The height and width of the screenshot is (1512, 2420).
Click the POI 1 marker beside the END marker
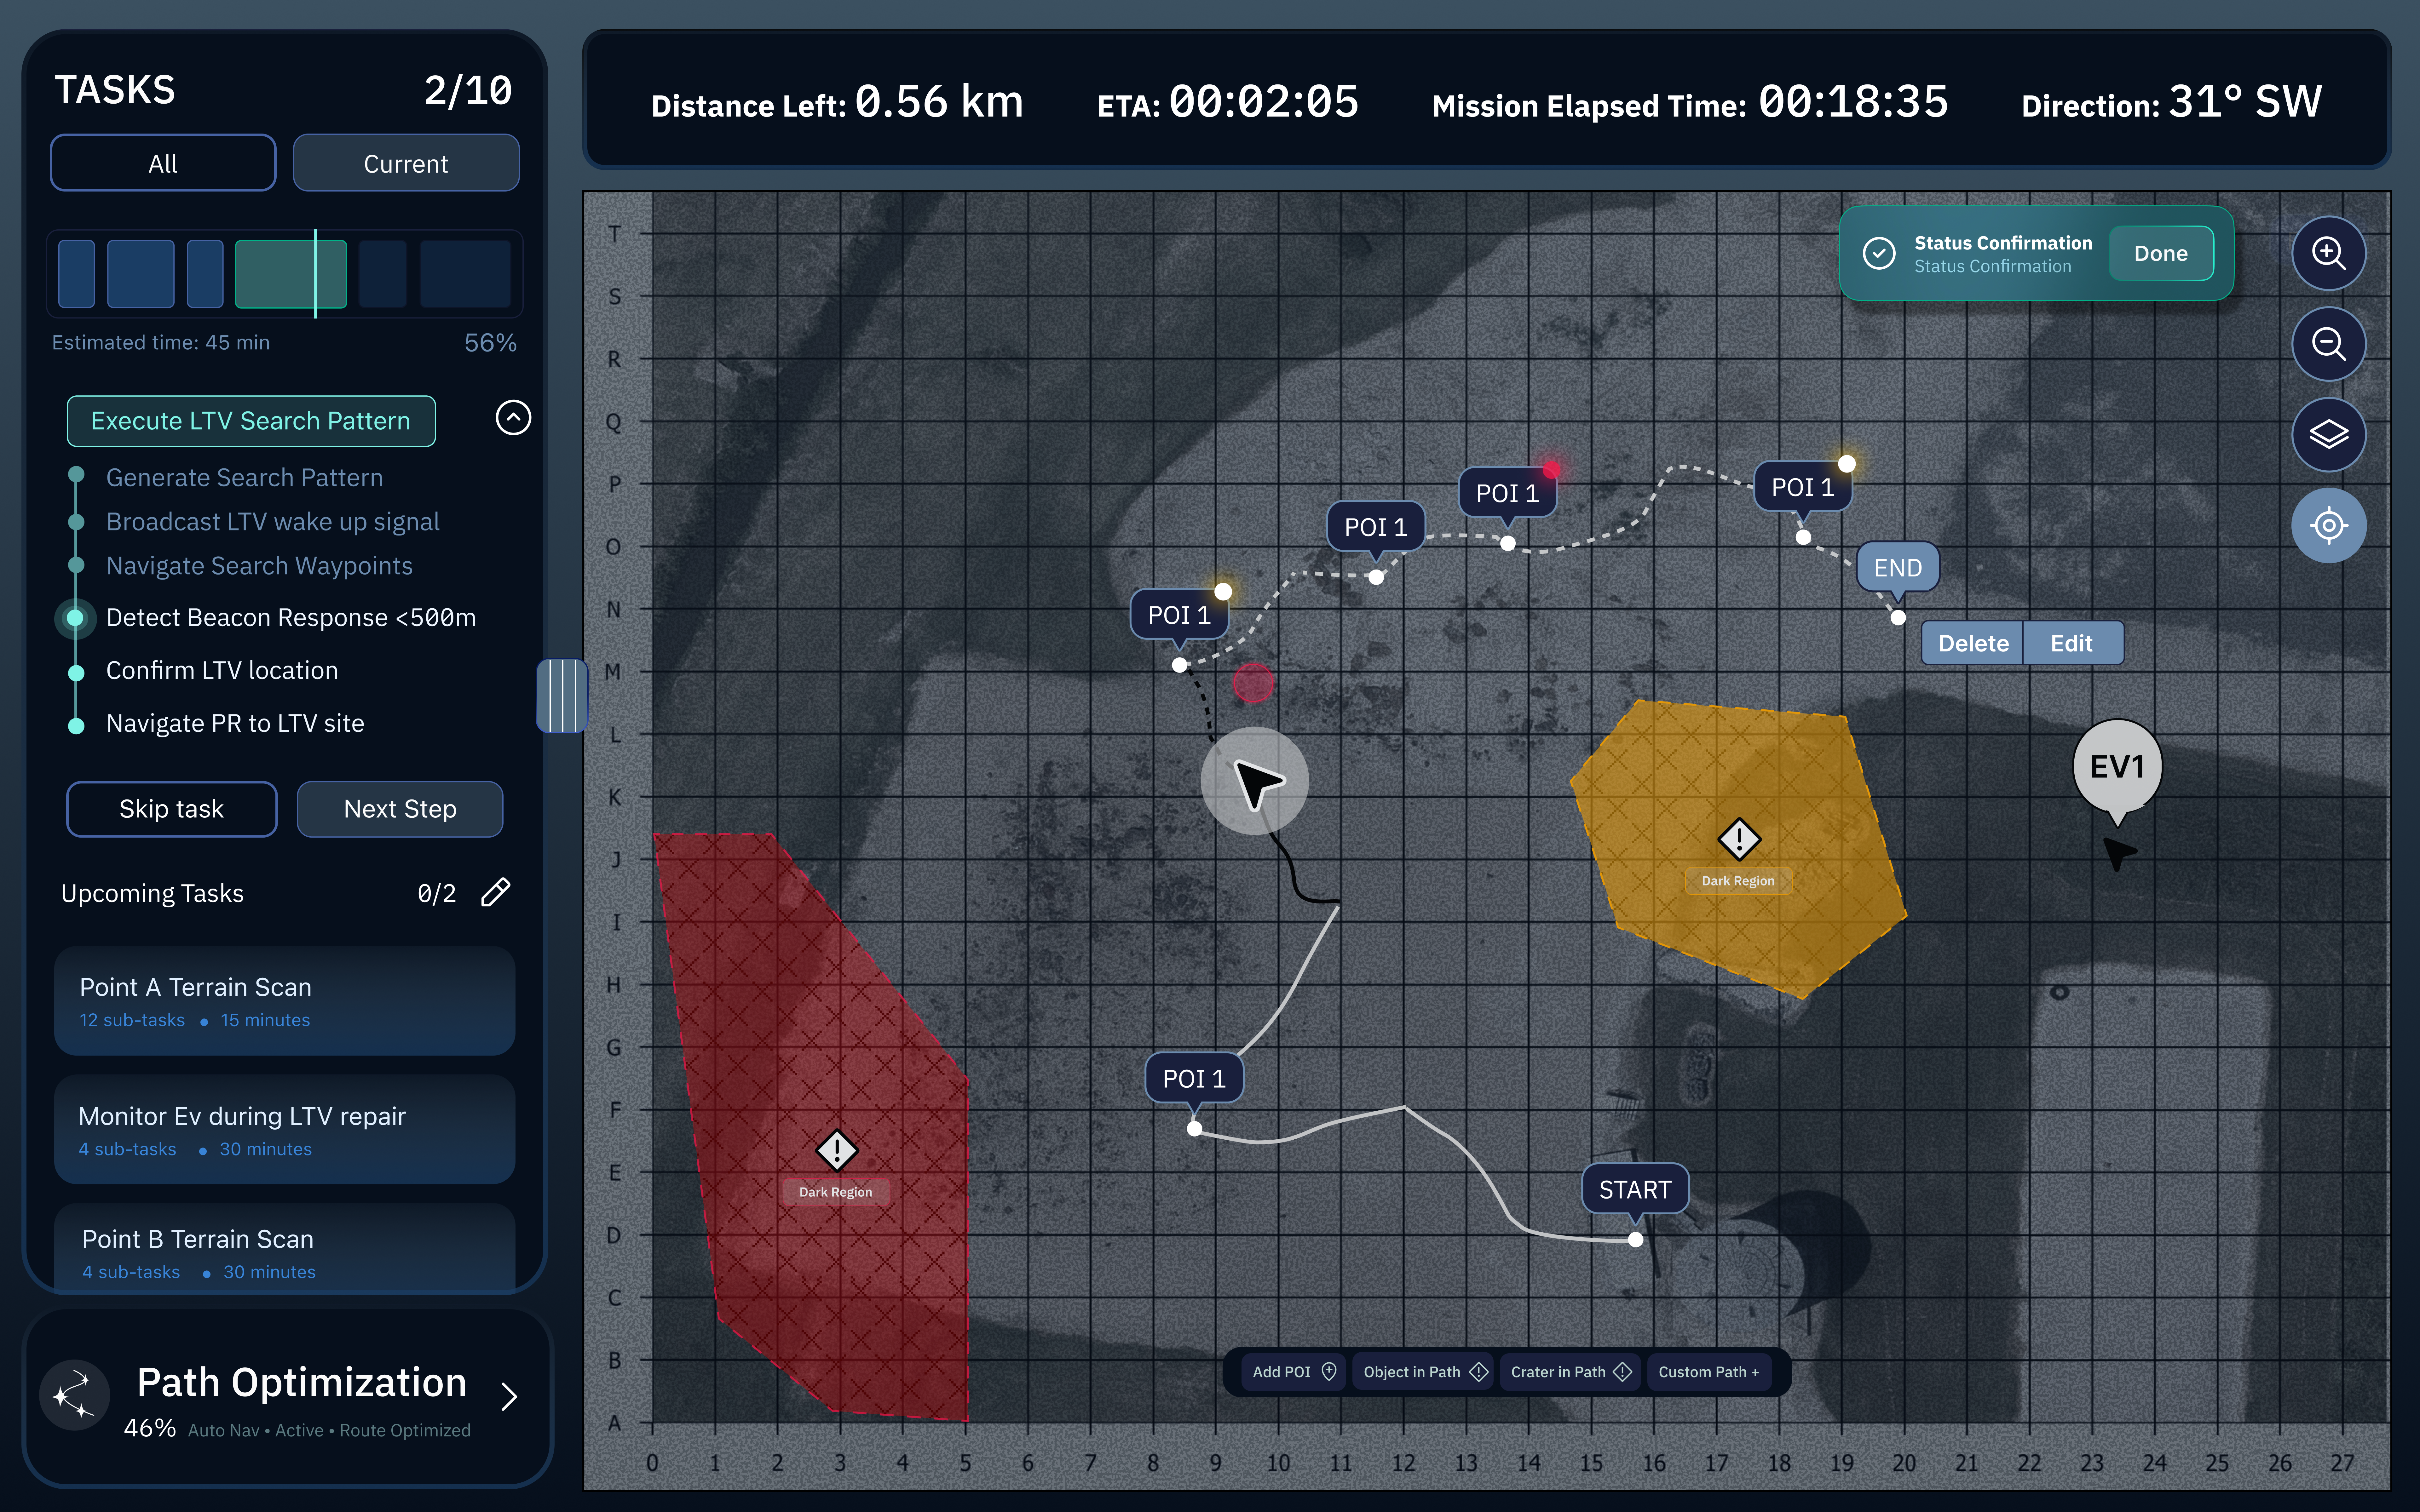click(x=1803, y=487)
